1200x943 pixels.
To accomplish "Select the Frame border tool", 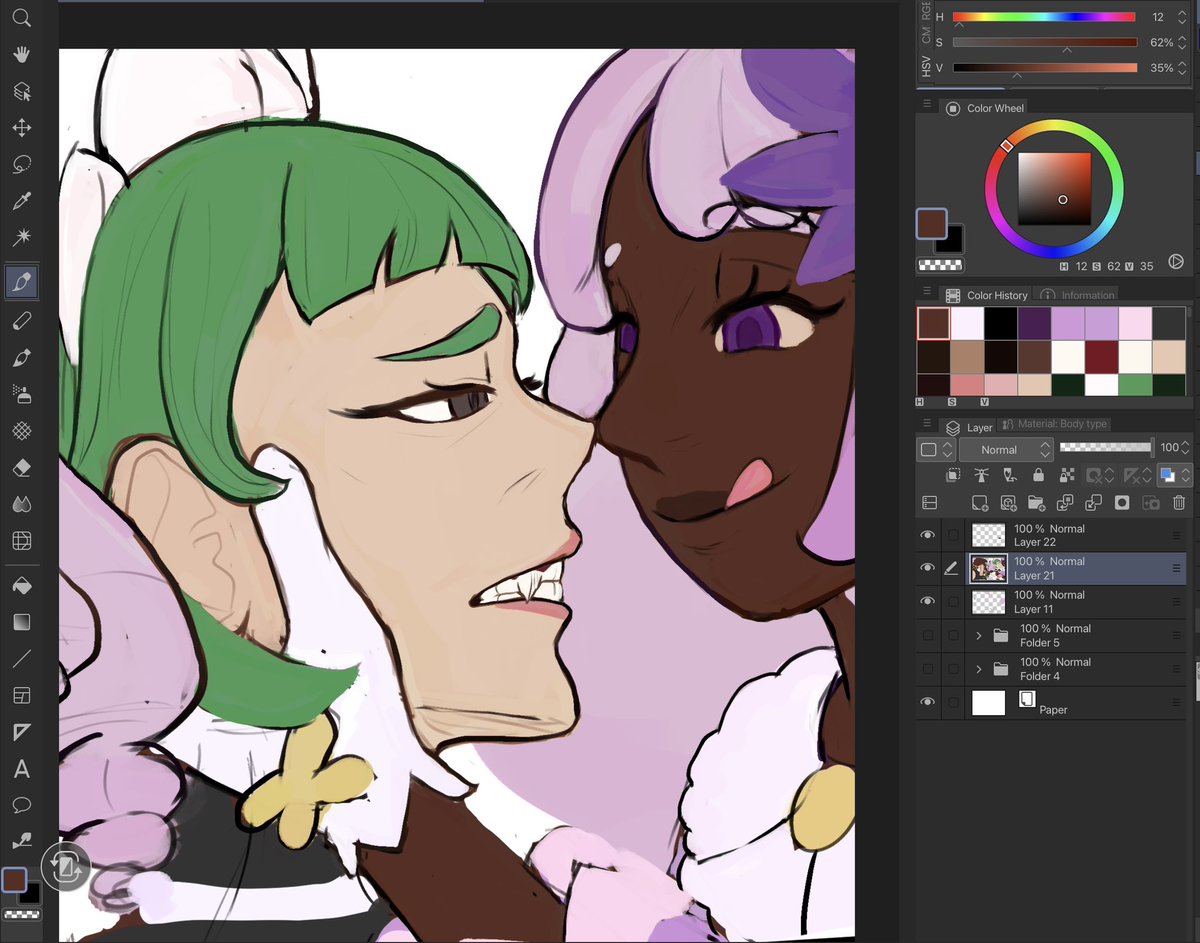I will pyautogui.click(x=21, y=696).
